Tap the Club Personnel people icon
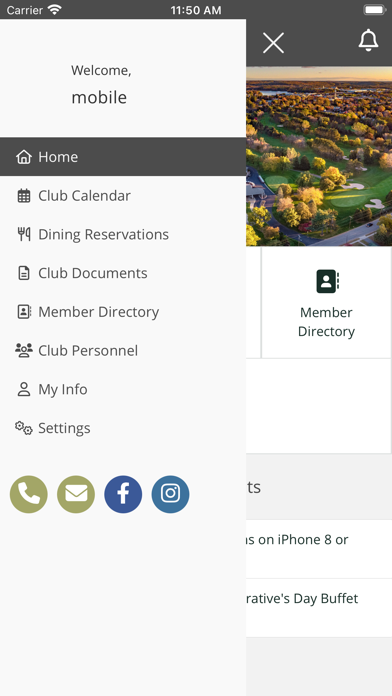 point(24,350)
